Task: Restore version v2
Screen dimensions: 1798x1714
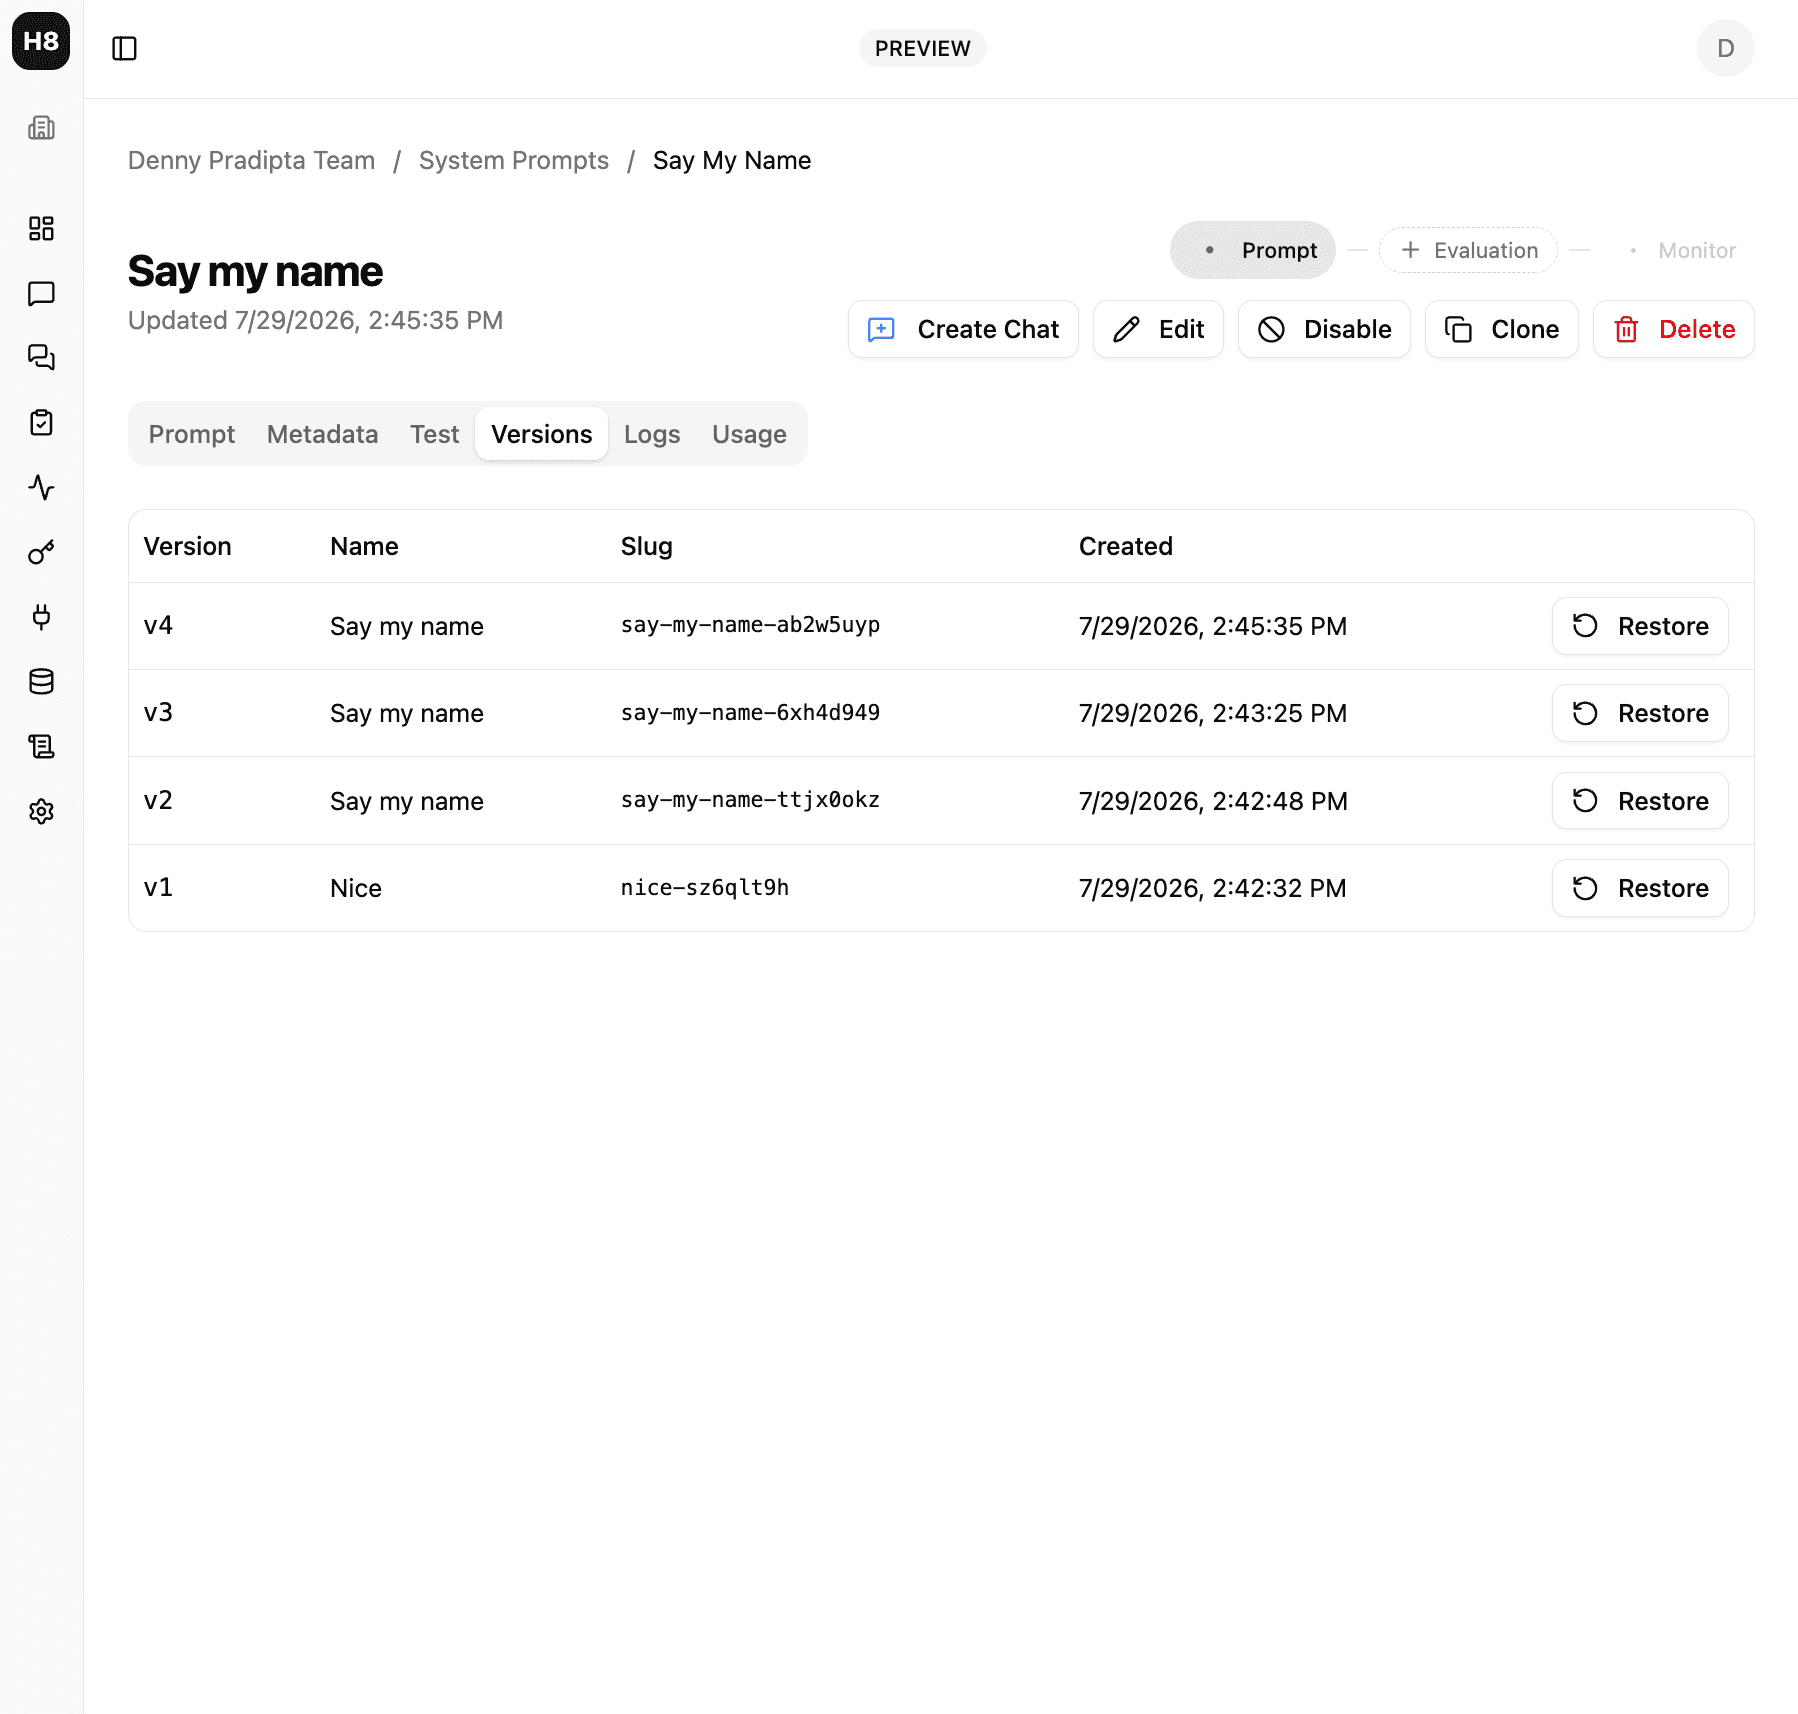Action: pos(1640,801)
